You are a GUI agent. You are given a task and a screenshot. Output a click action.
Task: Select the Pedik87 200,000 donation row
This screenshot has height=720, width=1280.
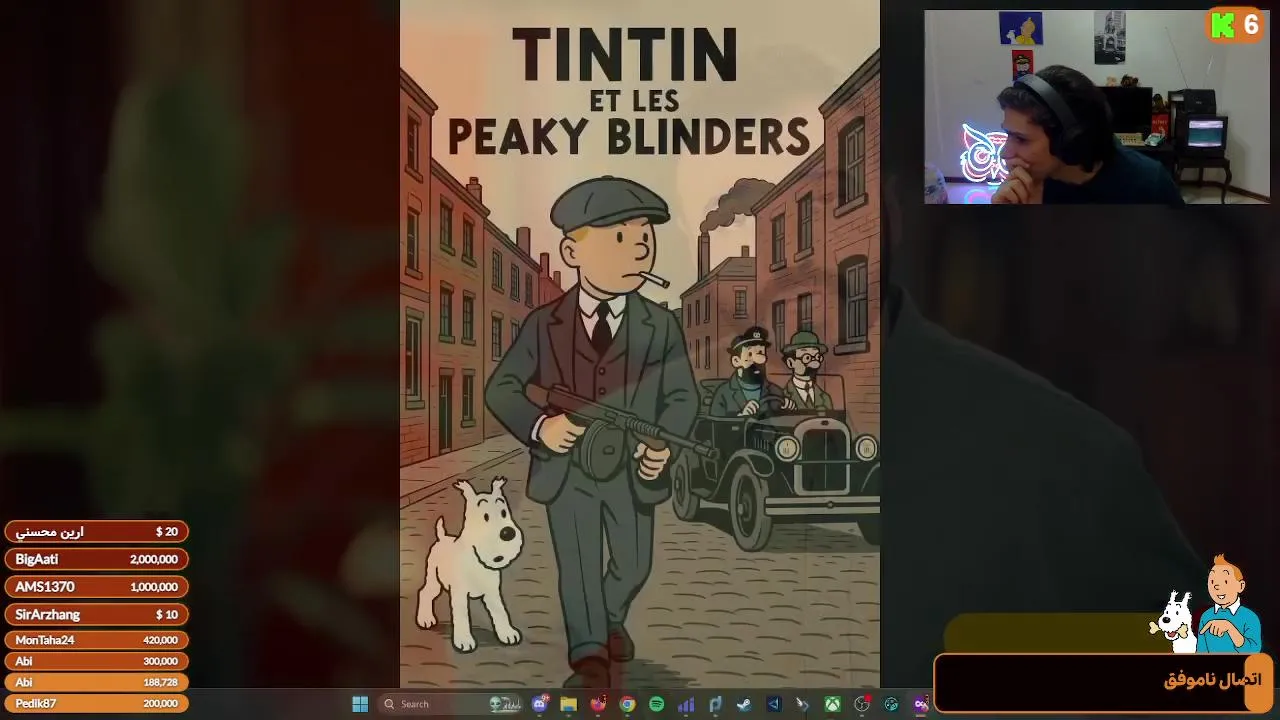96,703
